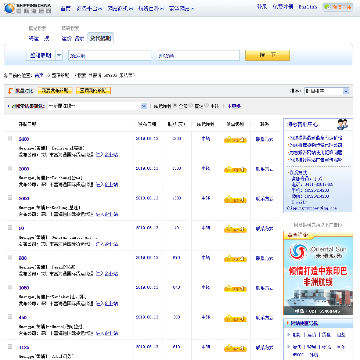360x360 pixels.
Task: Open the 5400 listing title link
Action: pyautogui.click(x=24, y=139)
